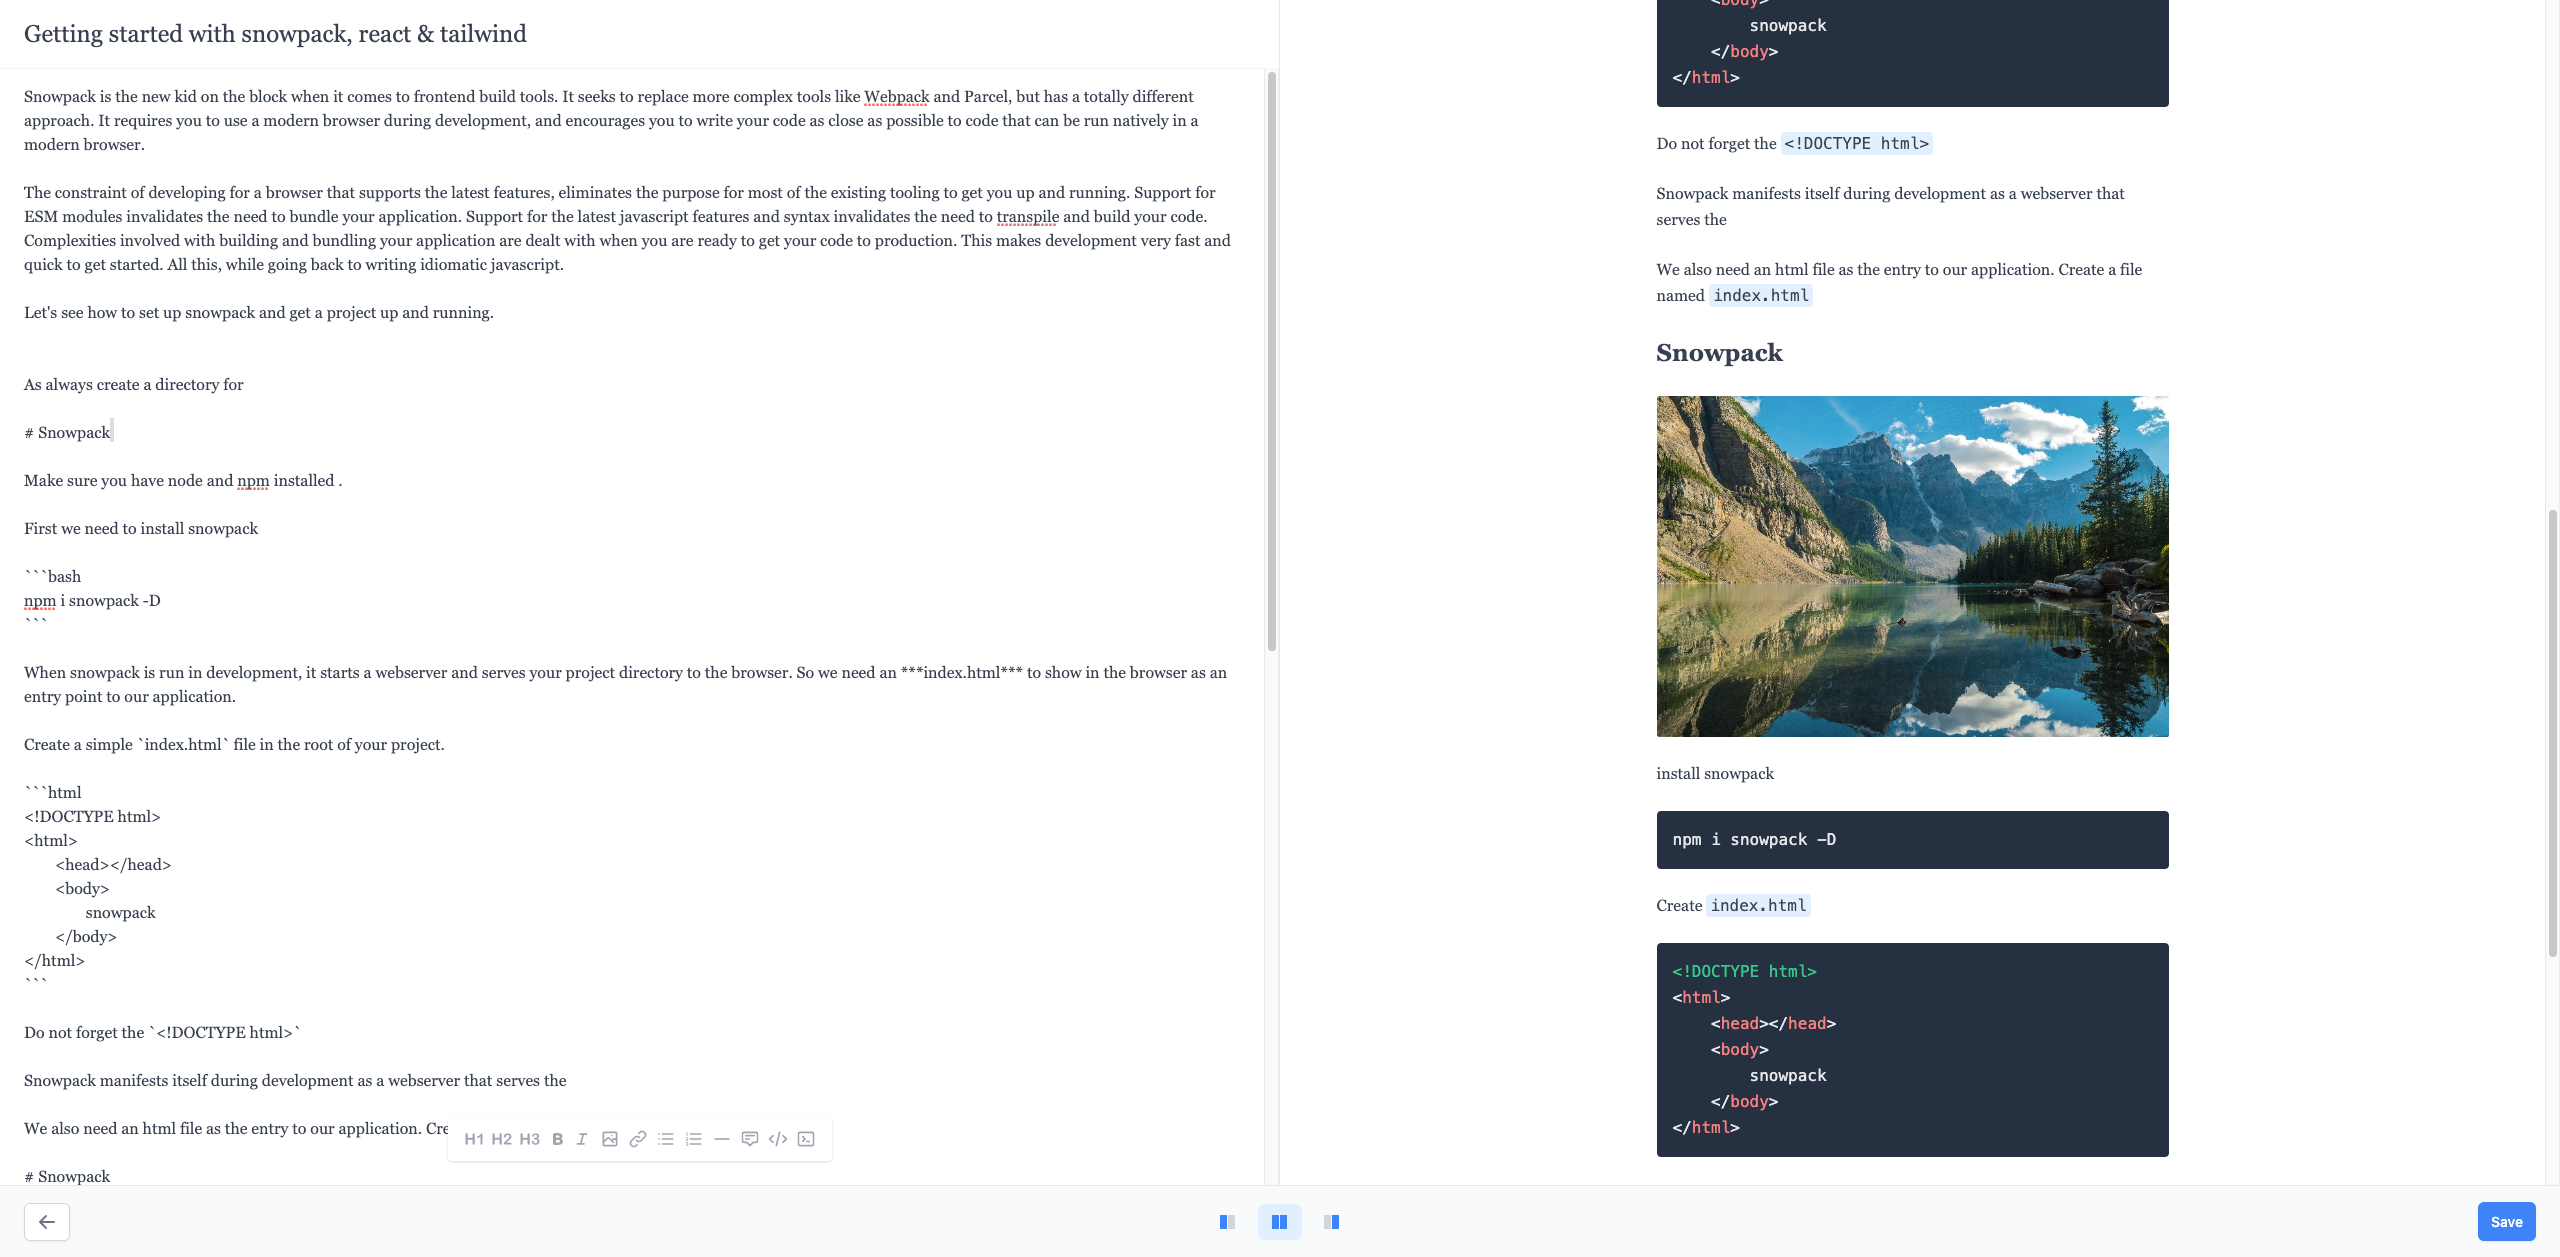Switch to editor-only layout view

point(1227,1222)
